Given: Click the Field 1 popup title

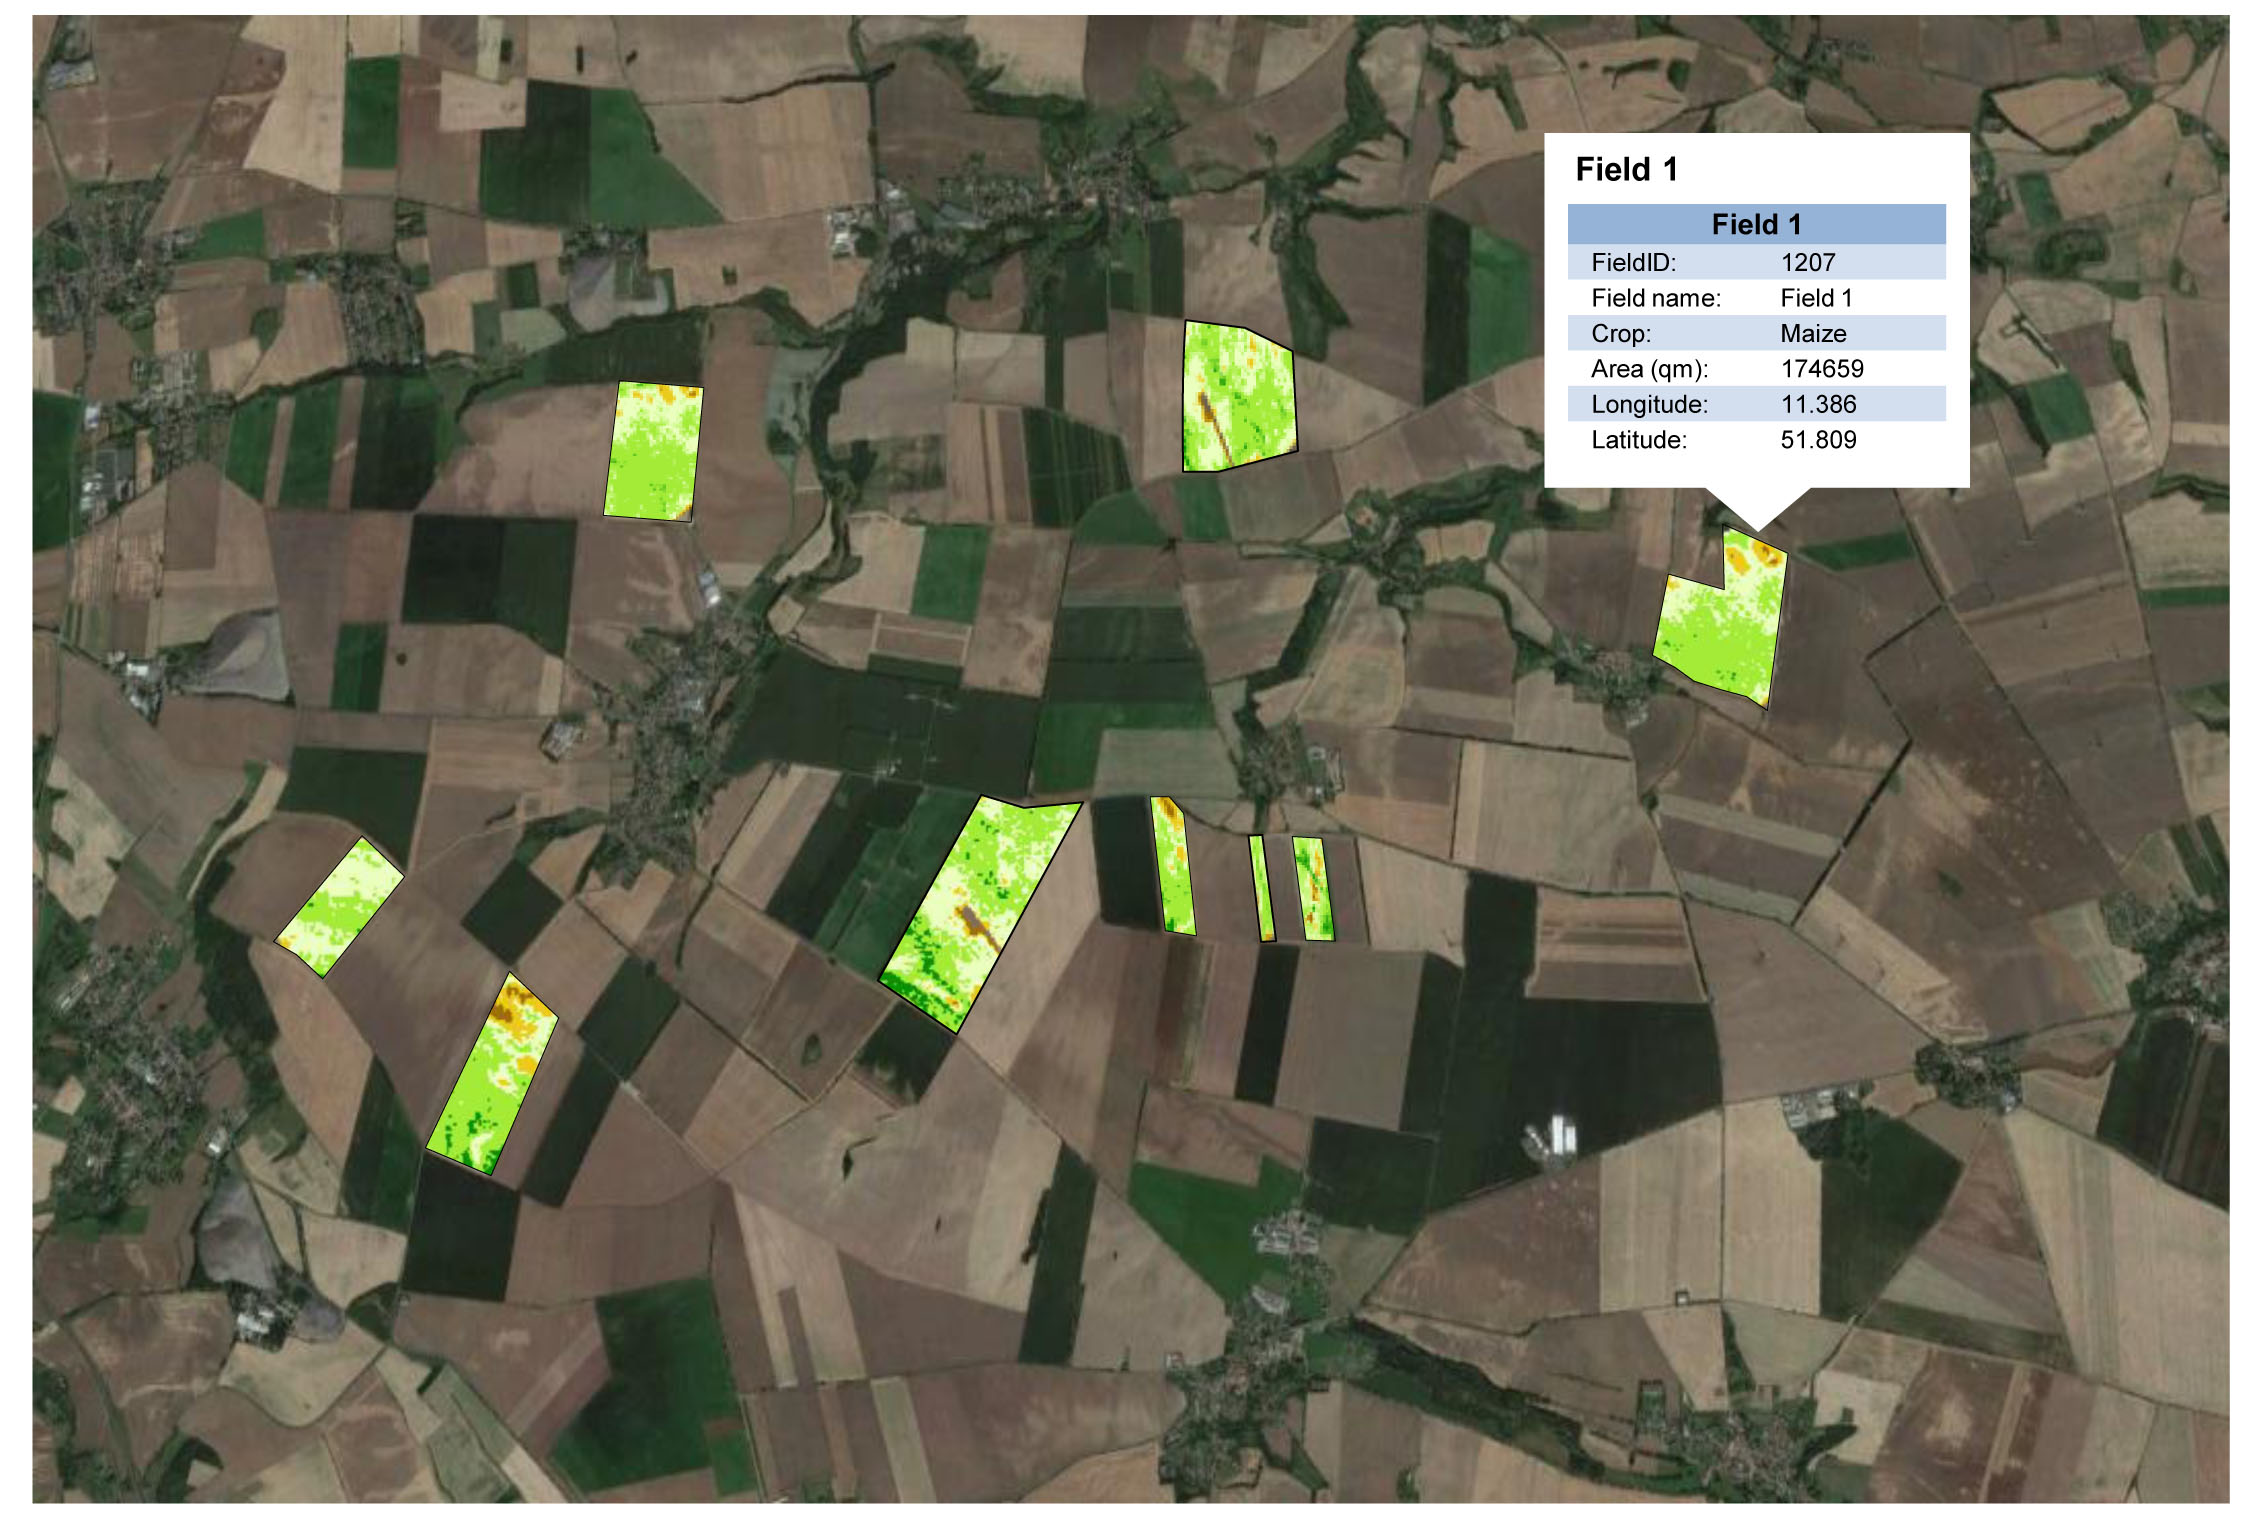Looking at the screenshot, I should pyautogui.click(x=1626, y=170).
